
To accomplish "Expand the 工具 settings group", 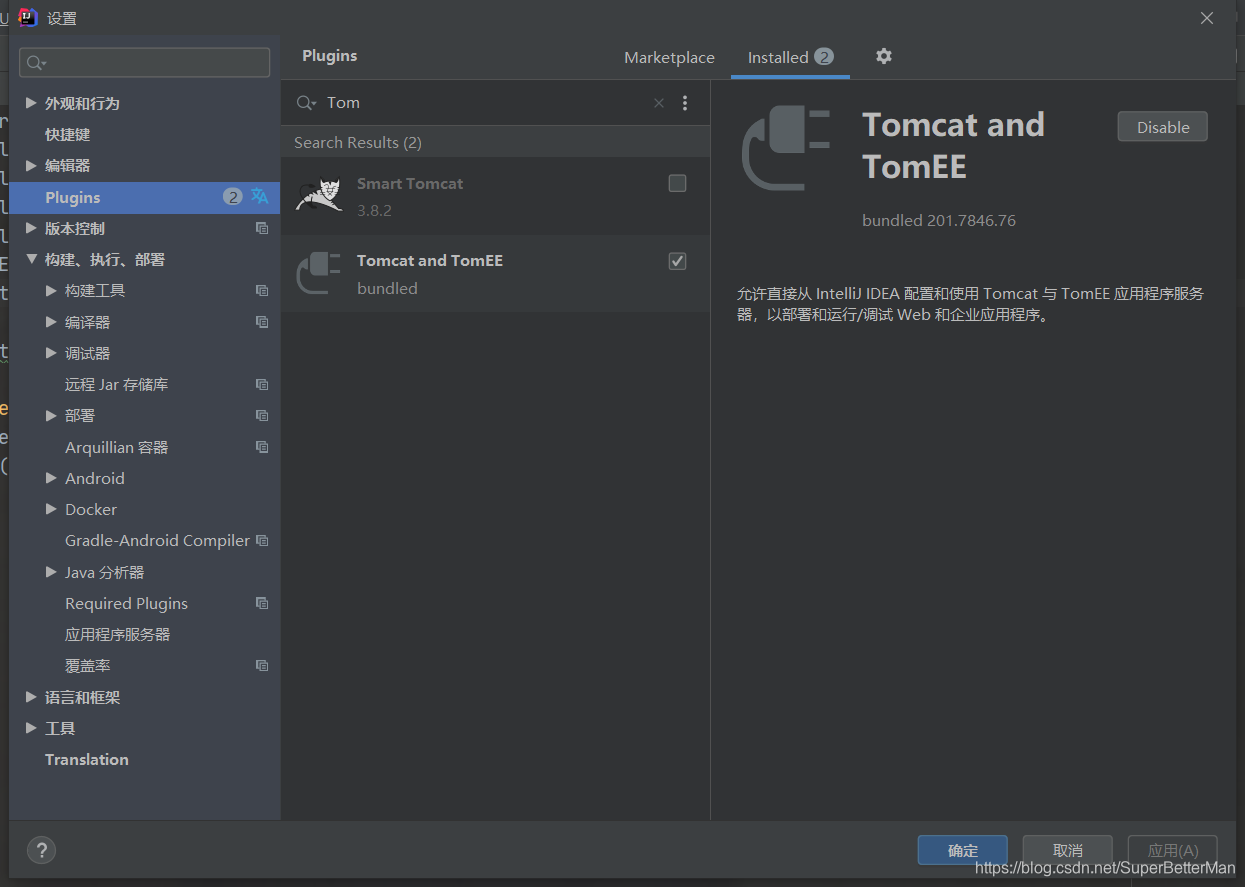I will click(31, 728).
